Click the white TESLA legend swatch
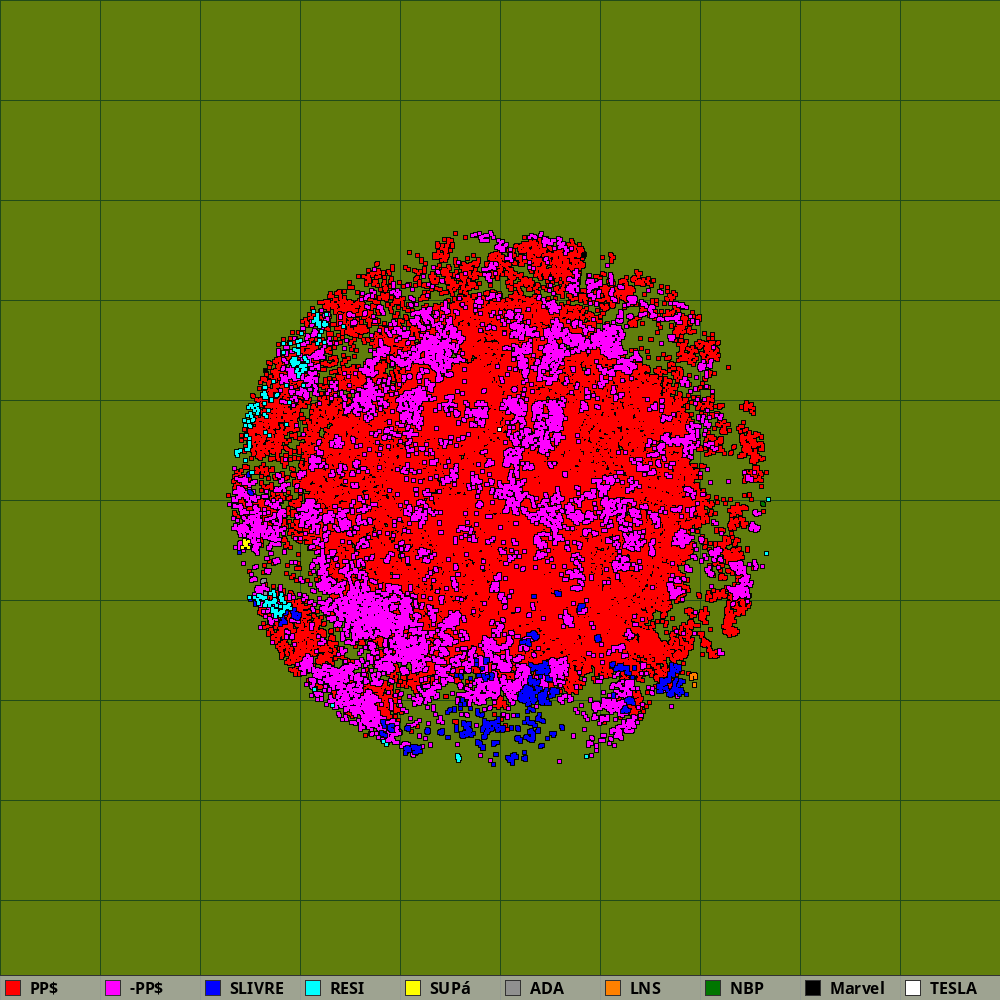 pyautogui.click(x=913, y=988)
